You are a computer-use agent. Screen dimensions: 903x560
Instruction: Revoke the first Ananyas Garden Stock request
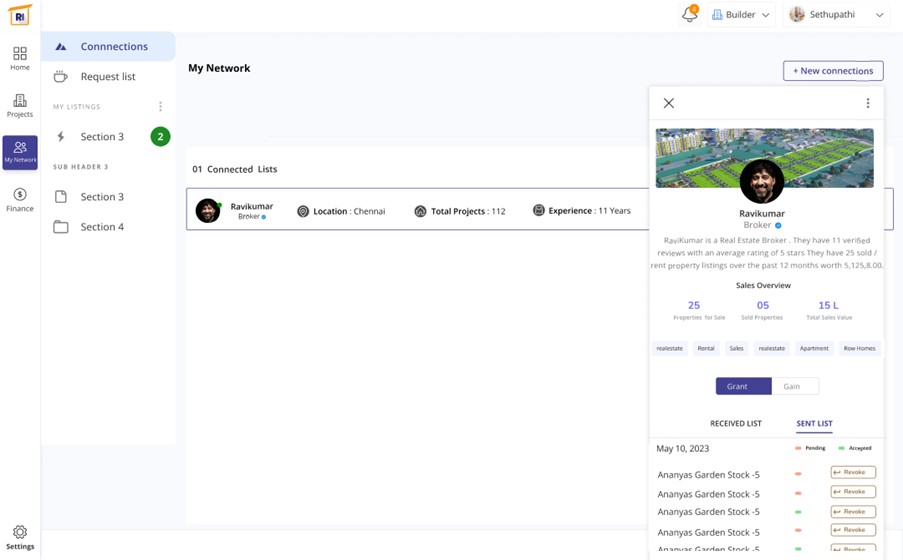pyautogui.click(x=853, y=472)
